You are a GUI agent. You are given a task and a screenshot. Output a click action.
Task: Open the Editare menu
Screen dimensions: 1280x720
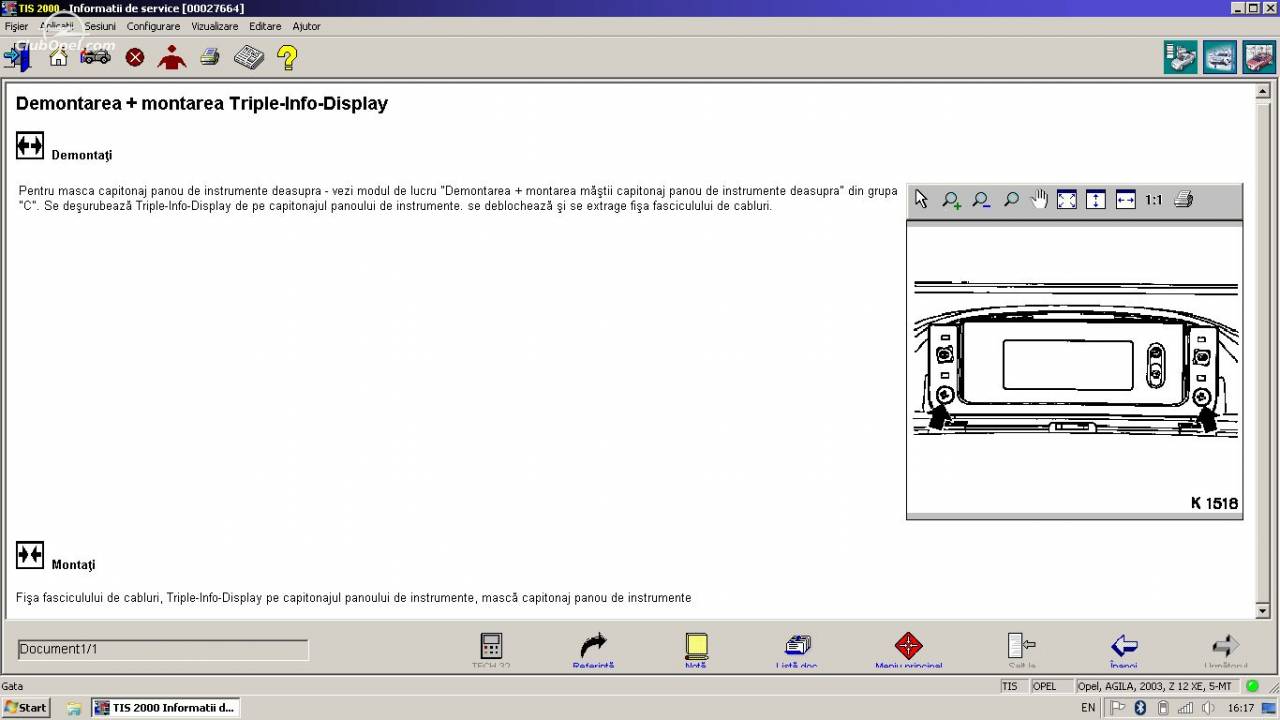tap(265, 26)
